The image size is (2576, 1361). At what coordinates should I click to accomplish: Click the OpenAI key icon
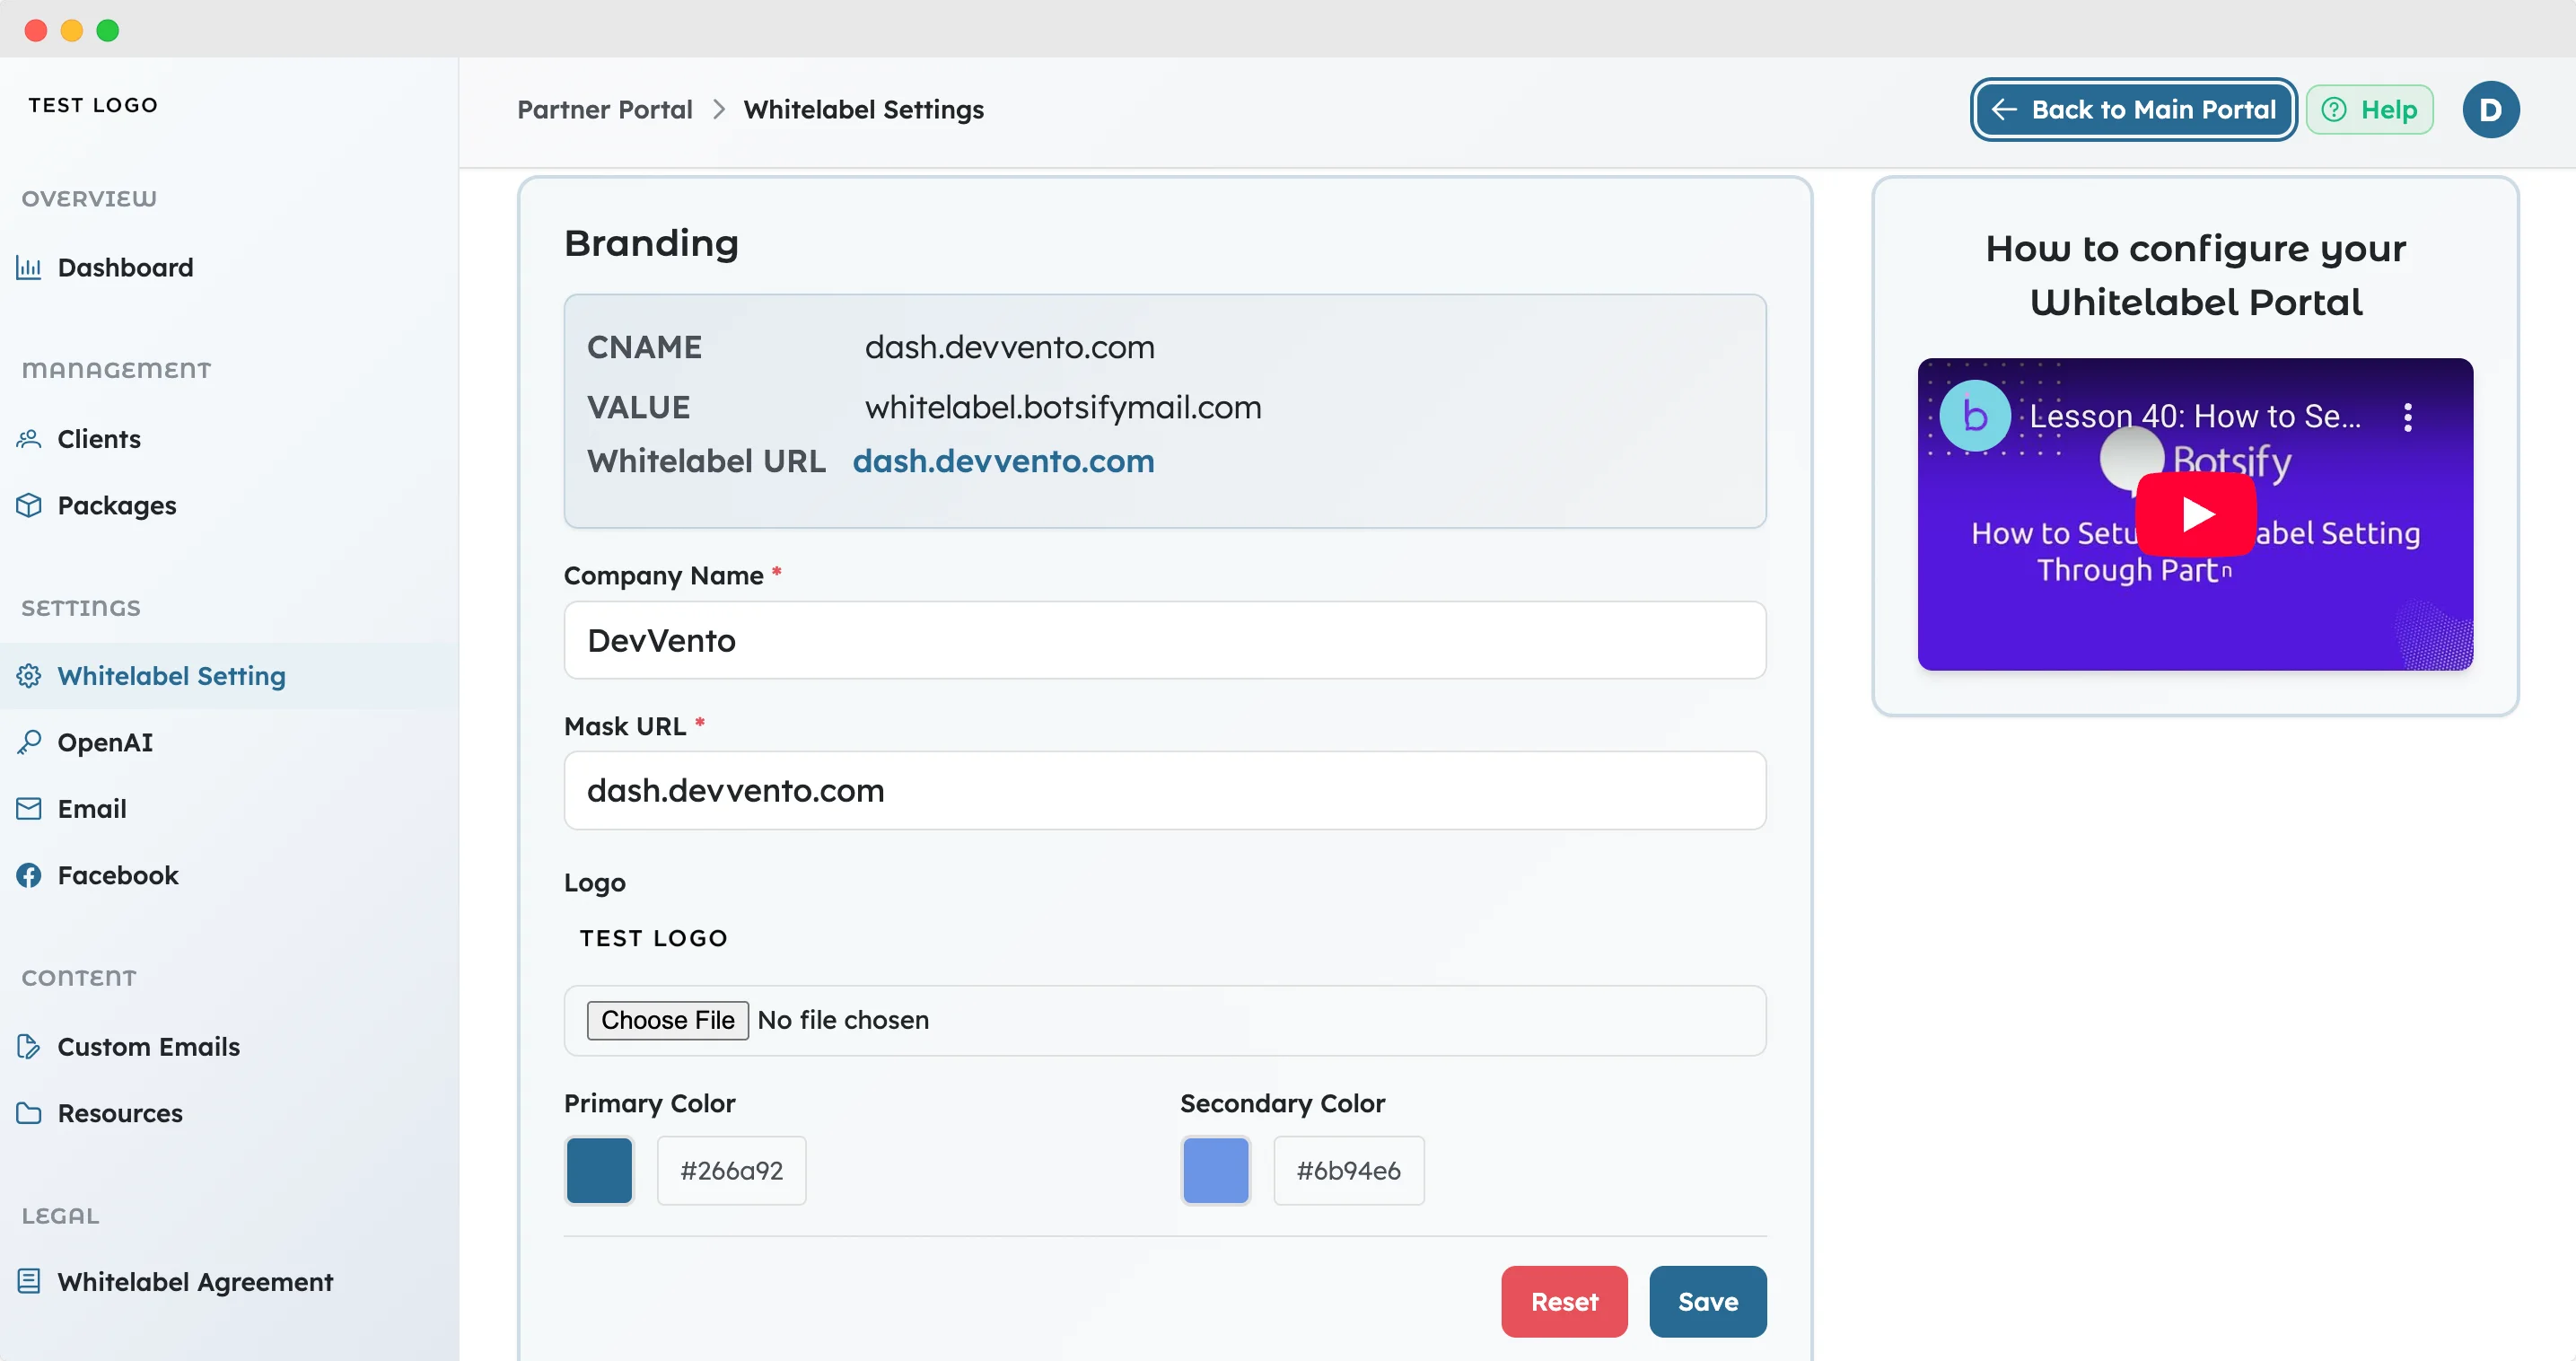pyautogui.click(x=29, y=742)
